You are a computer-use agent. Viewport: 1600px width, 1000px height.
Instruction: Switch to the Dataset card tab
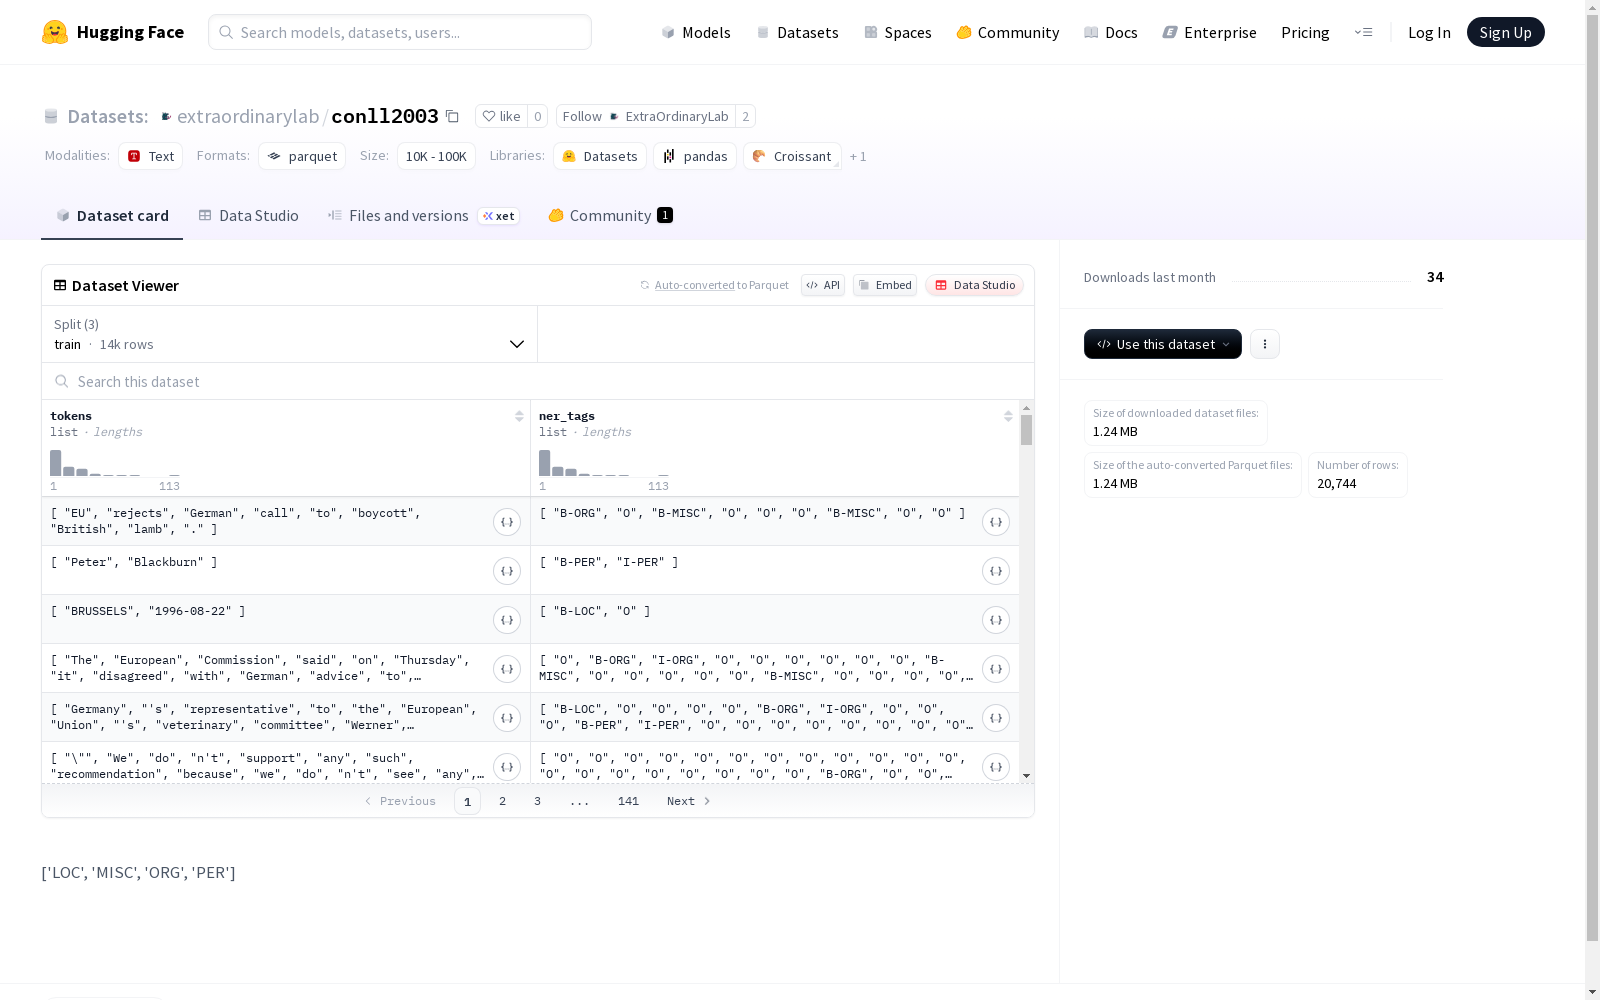tap(112, 215)
